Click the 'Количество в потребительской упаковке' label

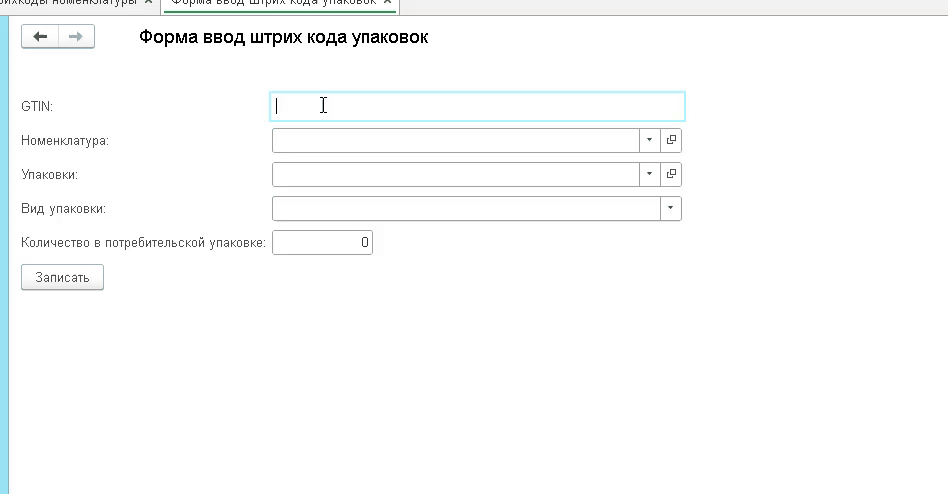(143, 242)
